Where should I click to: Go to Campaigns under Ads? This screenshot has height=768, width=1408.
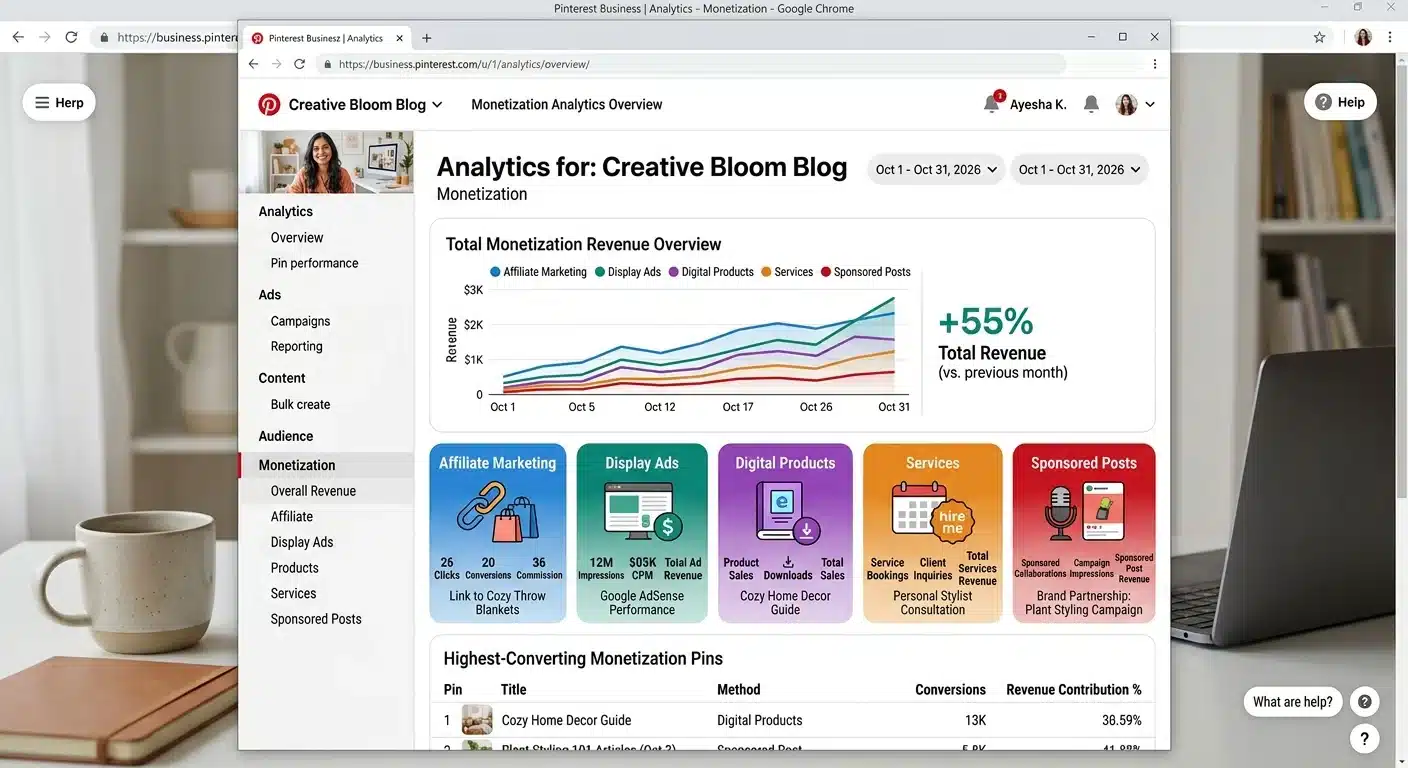pyautogui.click(x=300, y=321)
